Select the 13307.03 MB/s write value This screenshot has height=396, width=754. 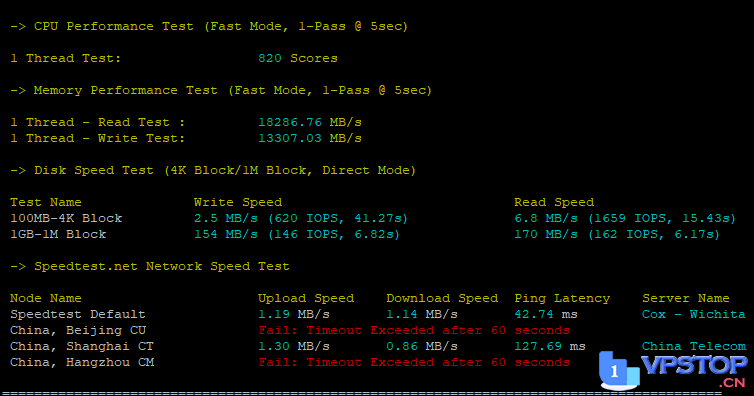click(x=310, y=138)
